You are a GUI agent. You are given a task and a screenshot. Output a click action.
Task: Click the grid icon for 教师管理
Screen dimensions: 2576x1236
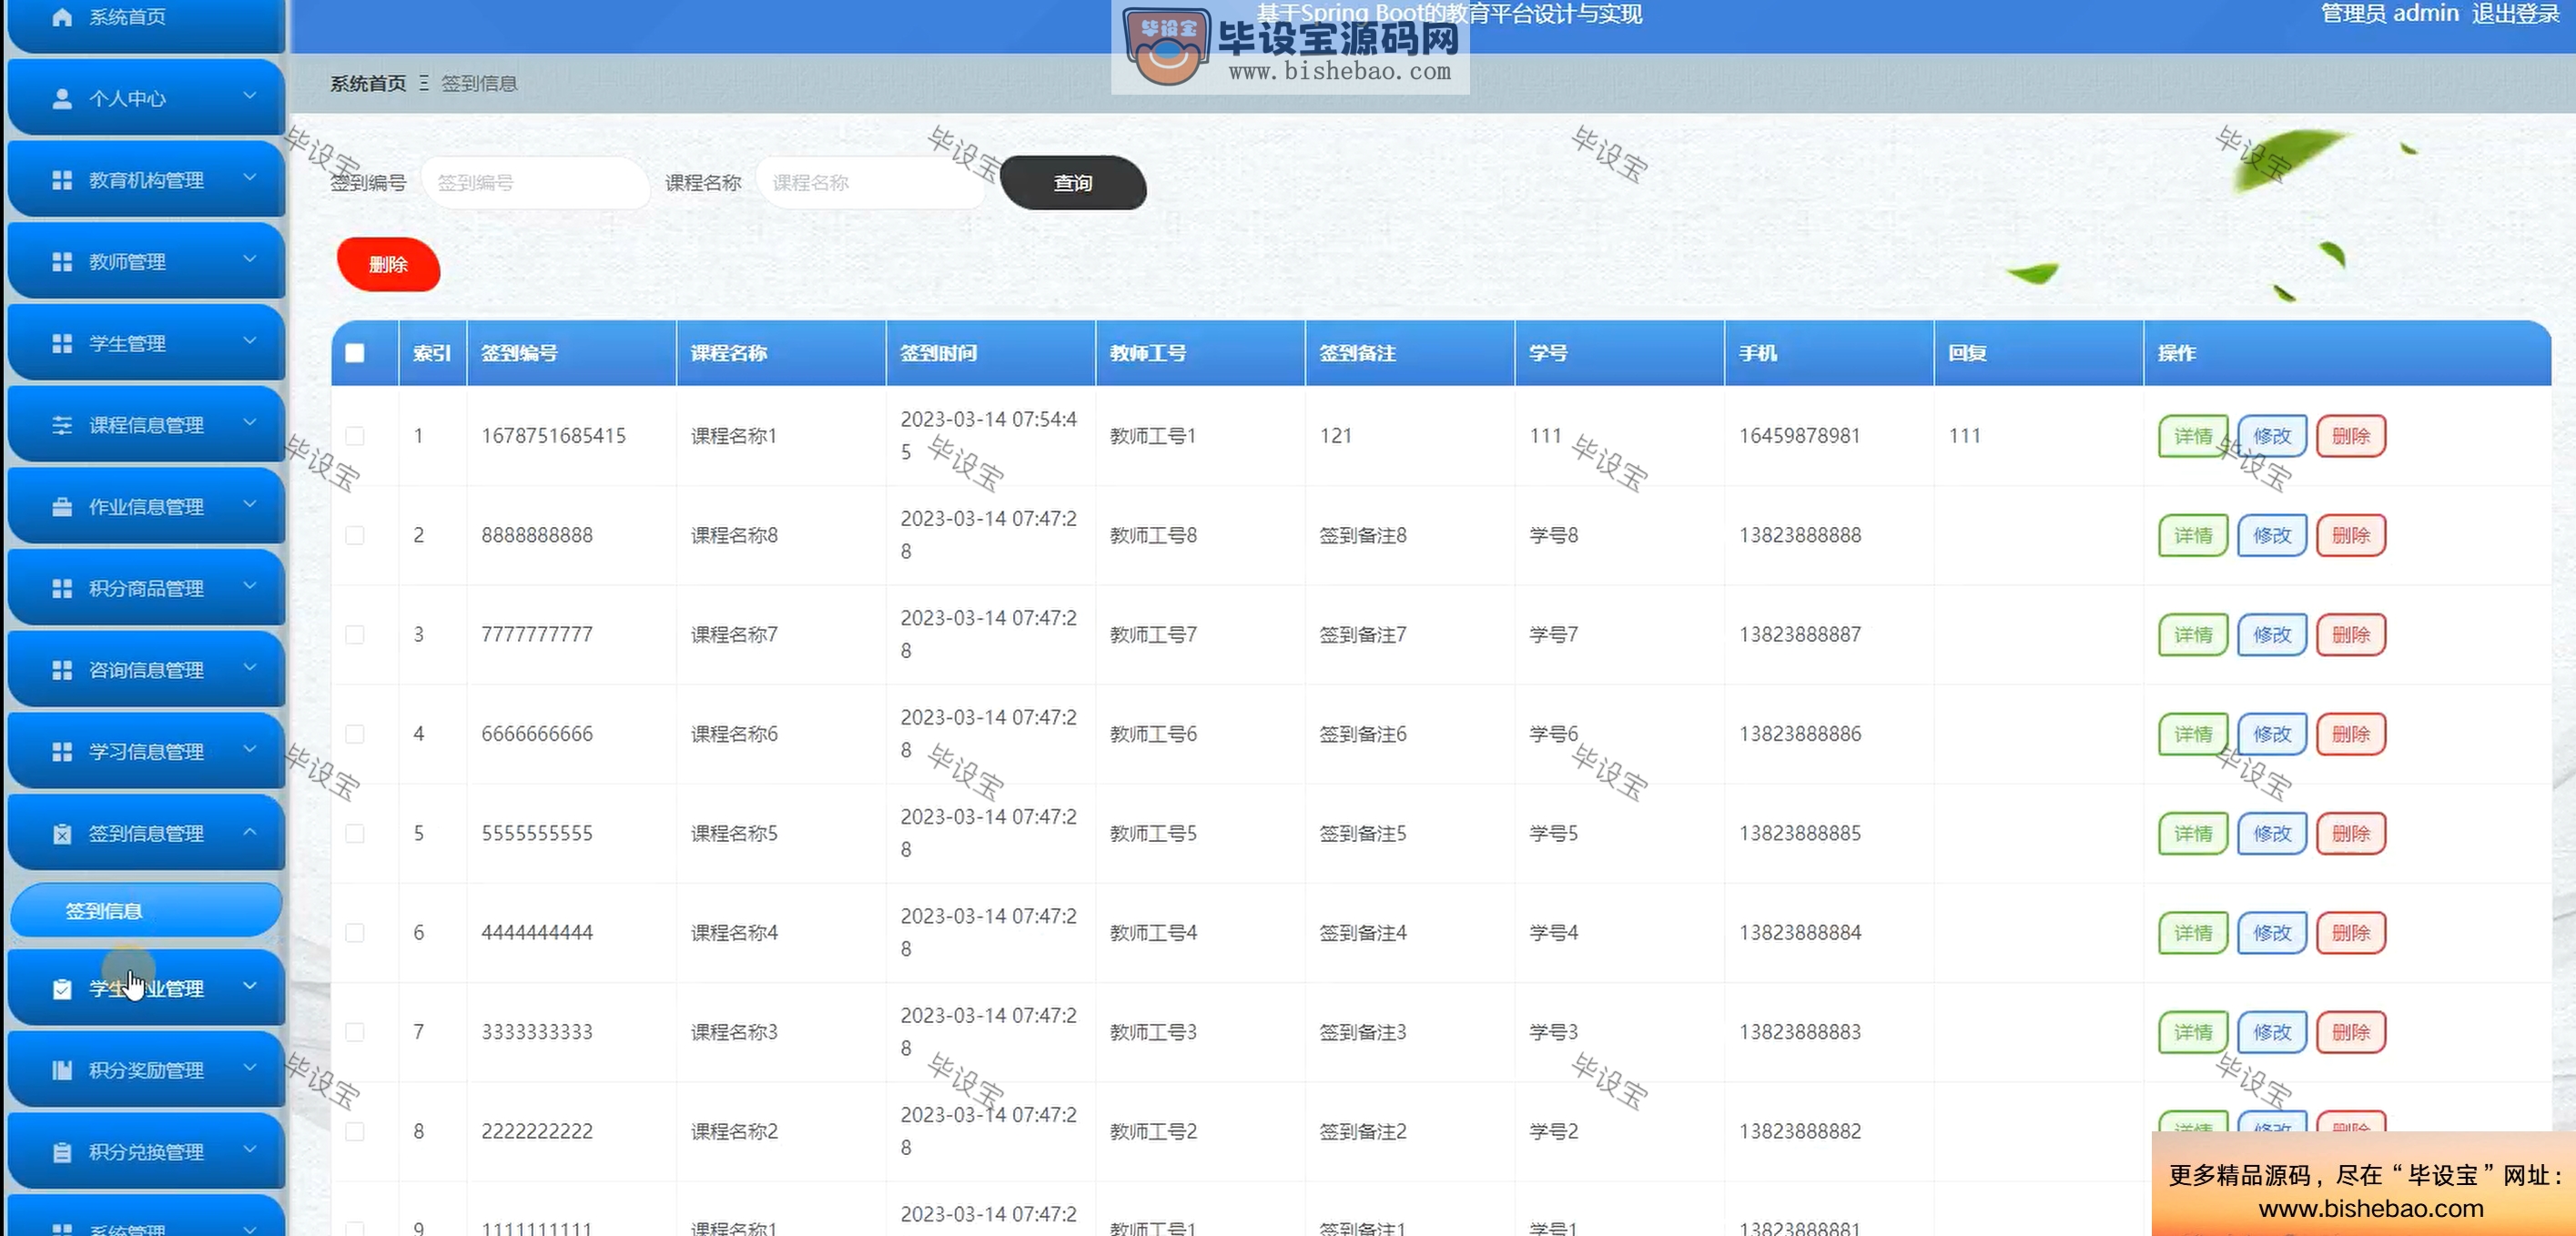click(x=62, y=262)
